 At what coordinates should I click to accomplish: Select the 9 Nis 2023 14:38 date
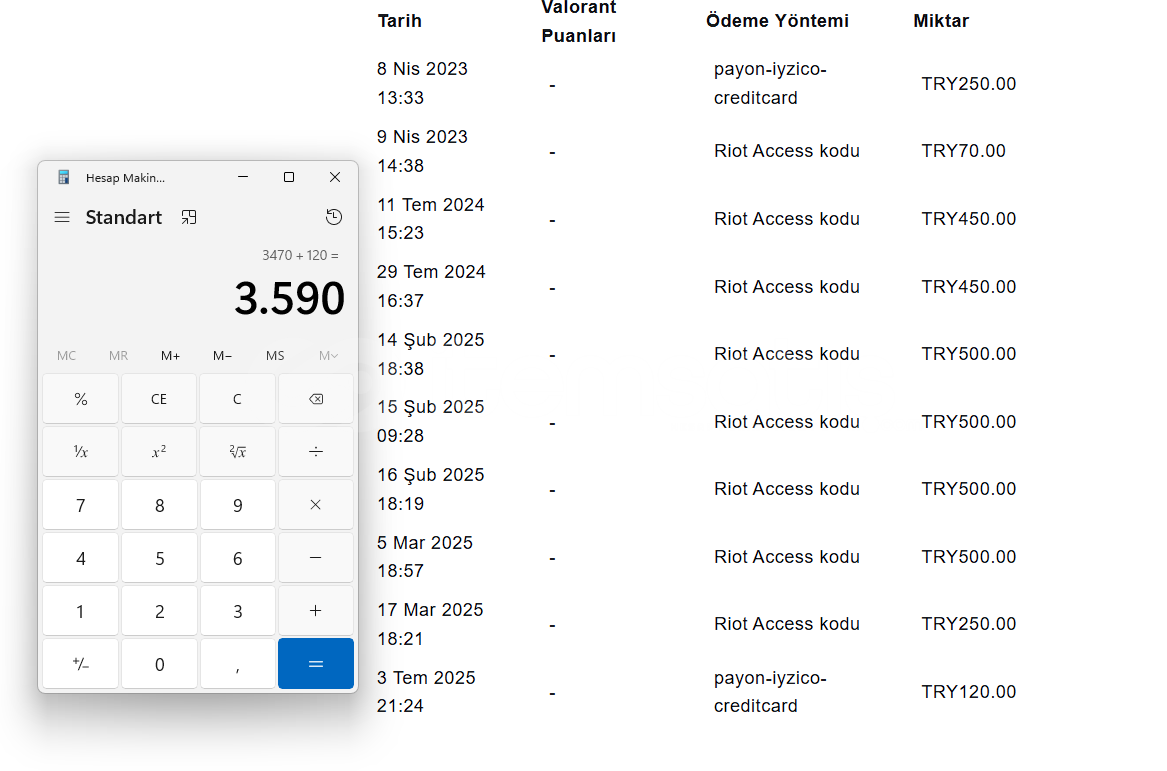(x=422, y=151)
